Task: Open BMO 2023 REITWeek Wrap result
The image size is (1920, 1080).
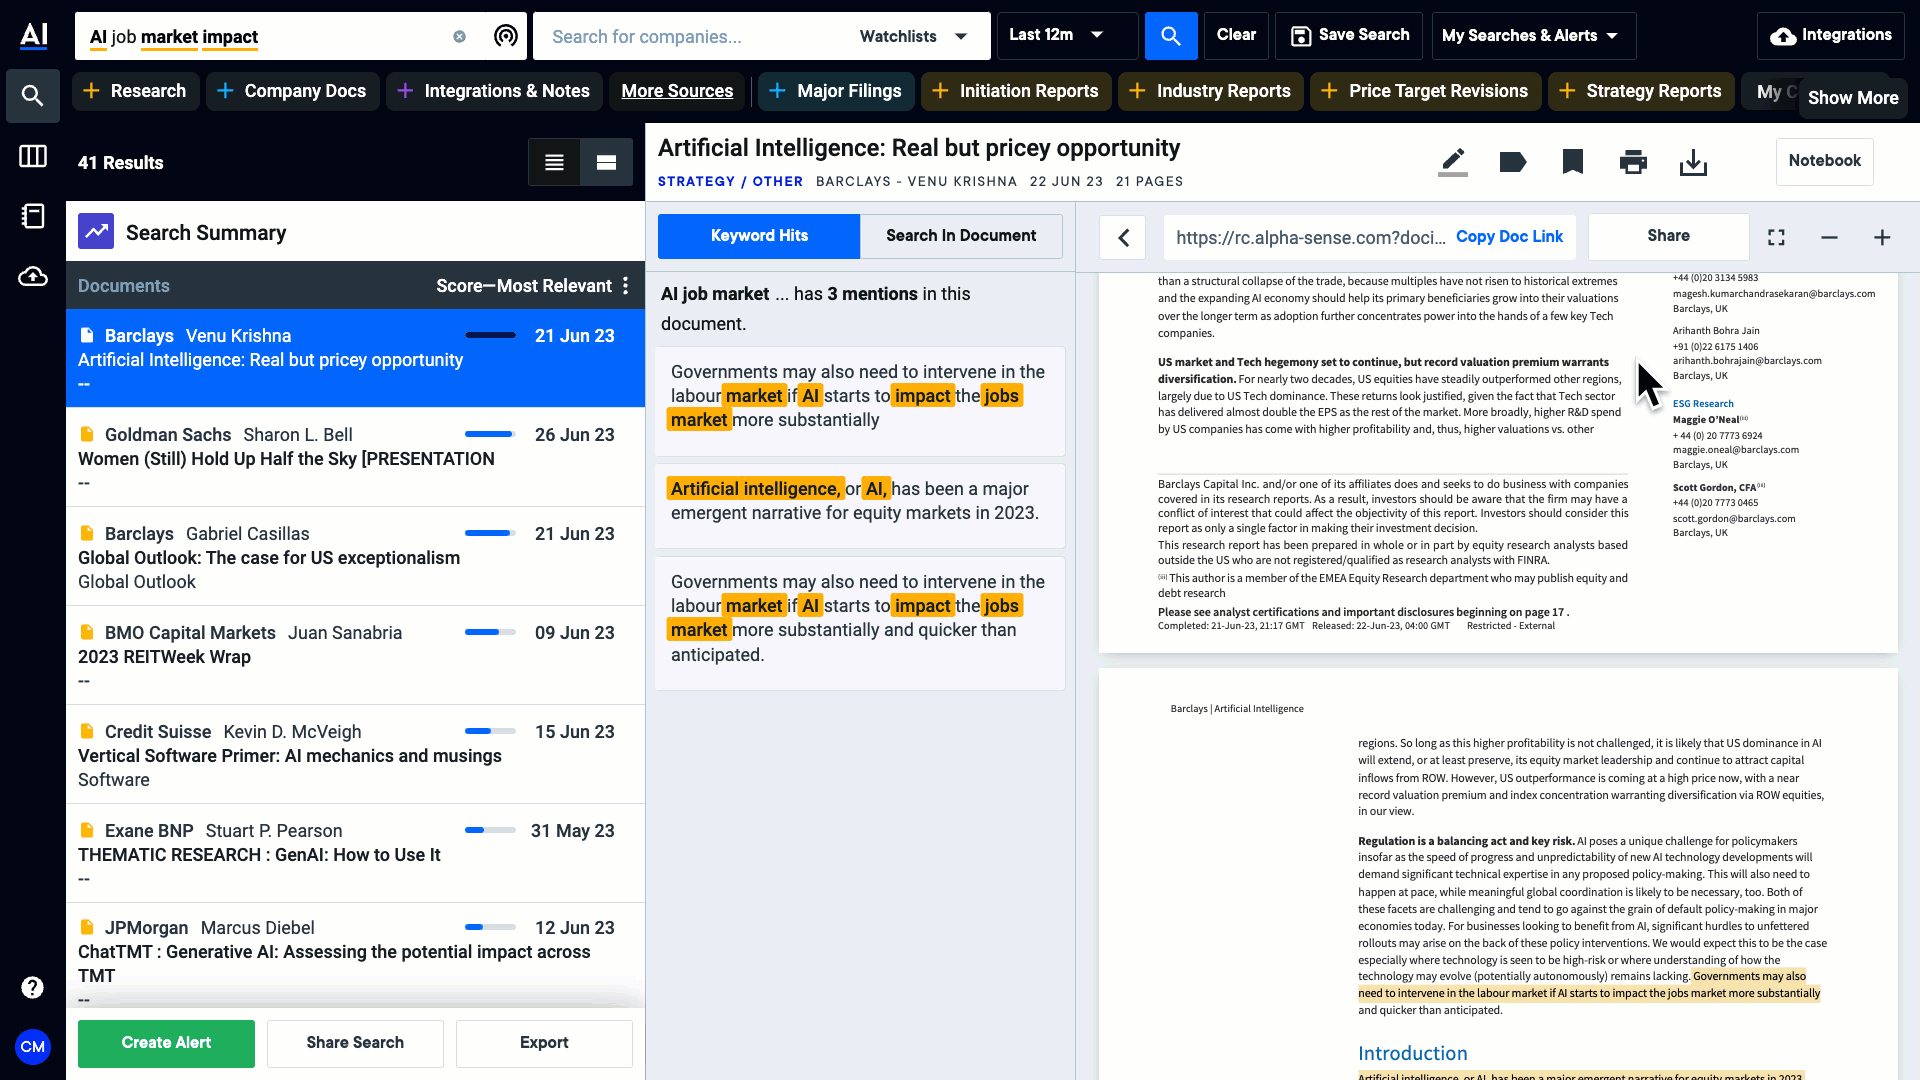Action: (x=355, y=655)
